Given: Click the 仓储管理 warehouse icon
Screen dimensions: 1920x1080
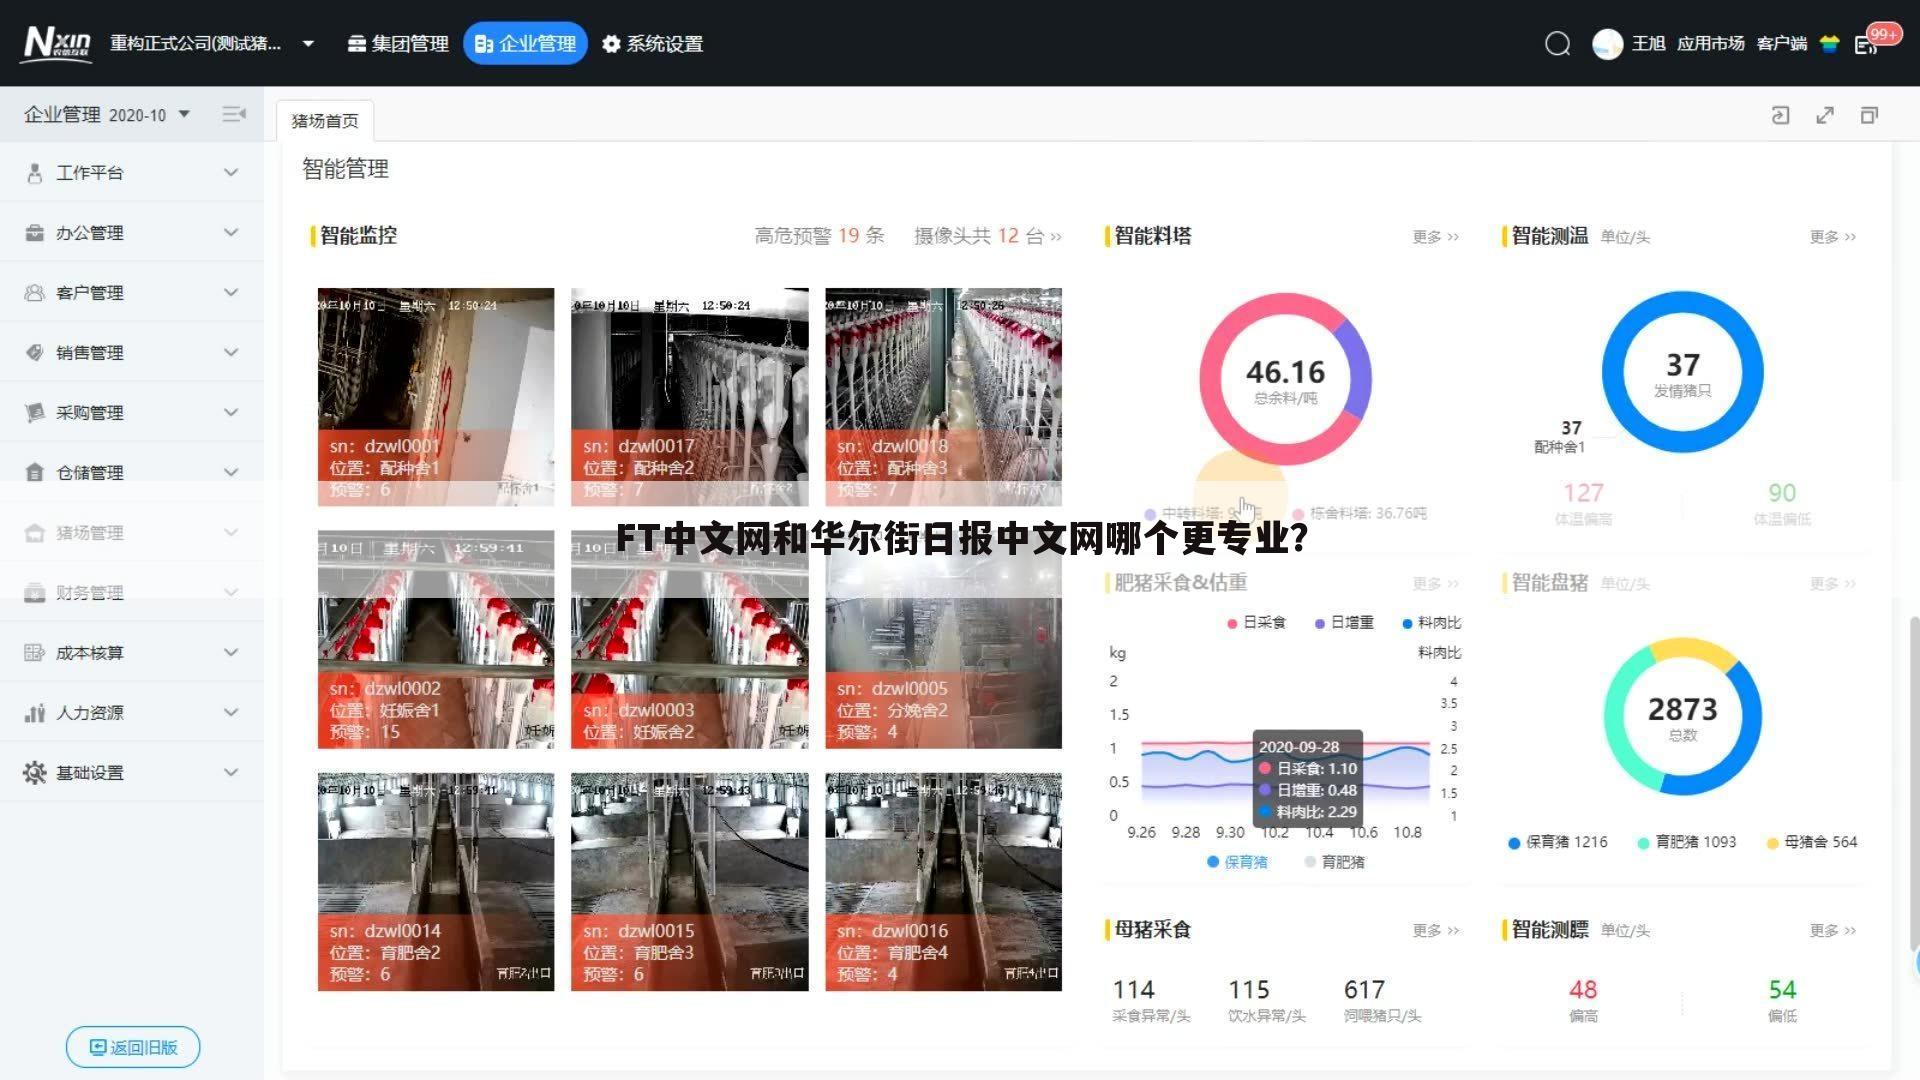Looking at the screenshot, I should coord(35,473).
